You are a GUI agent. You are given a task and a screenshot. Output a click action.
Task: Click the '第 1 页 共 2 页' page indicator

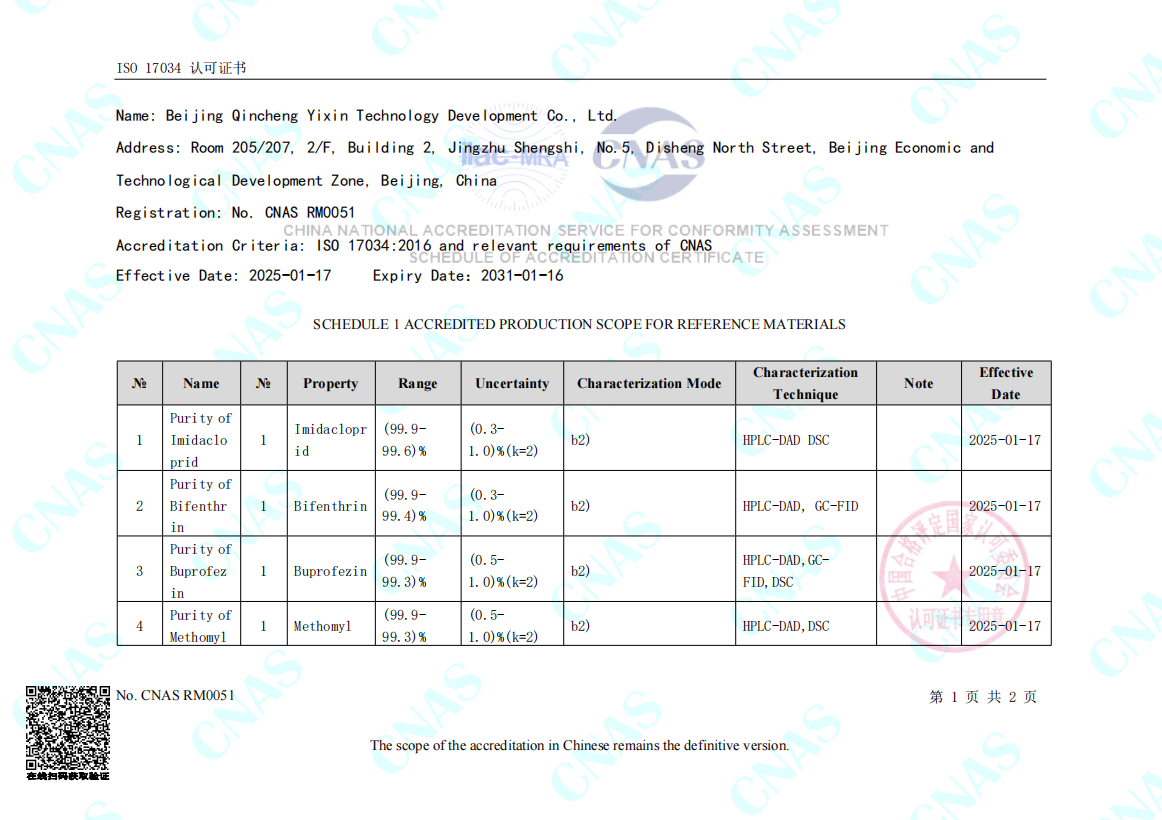coord(983,697)
